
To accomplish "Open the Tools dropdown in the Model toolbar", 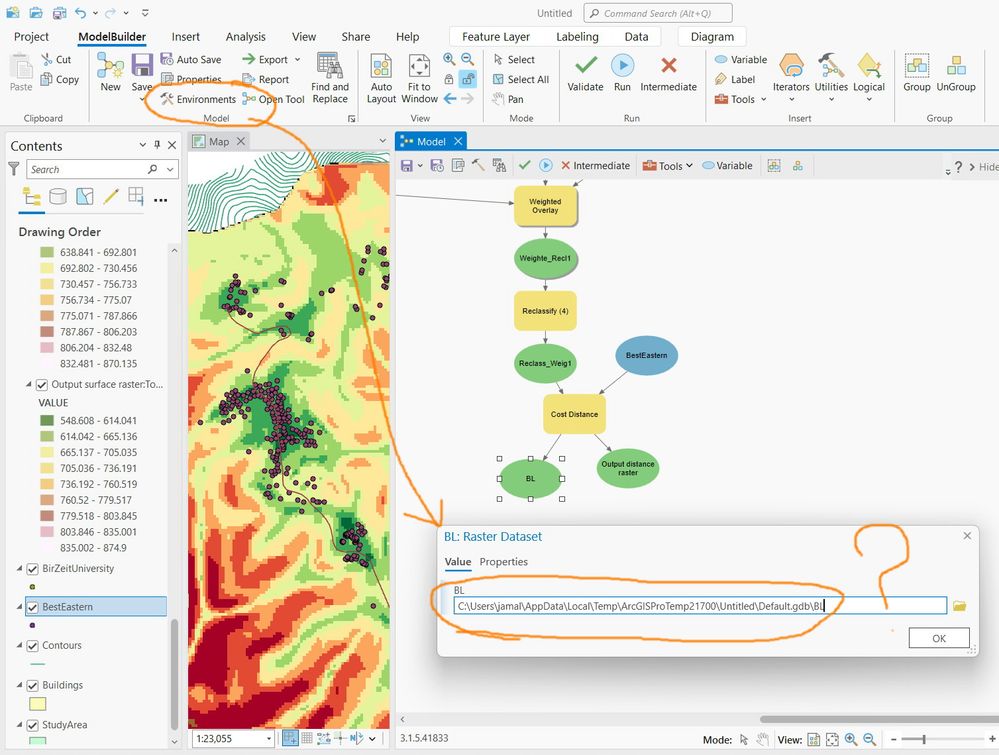I will [x=689, y=166].
